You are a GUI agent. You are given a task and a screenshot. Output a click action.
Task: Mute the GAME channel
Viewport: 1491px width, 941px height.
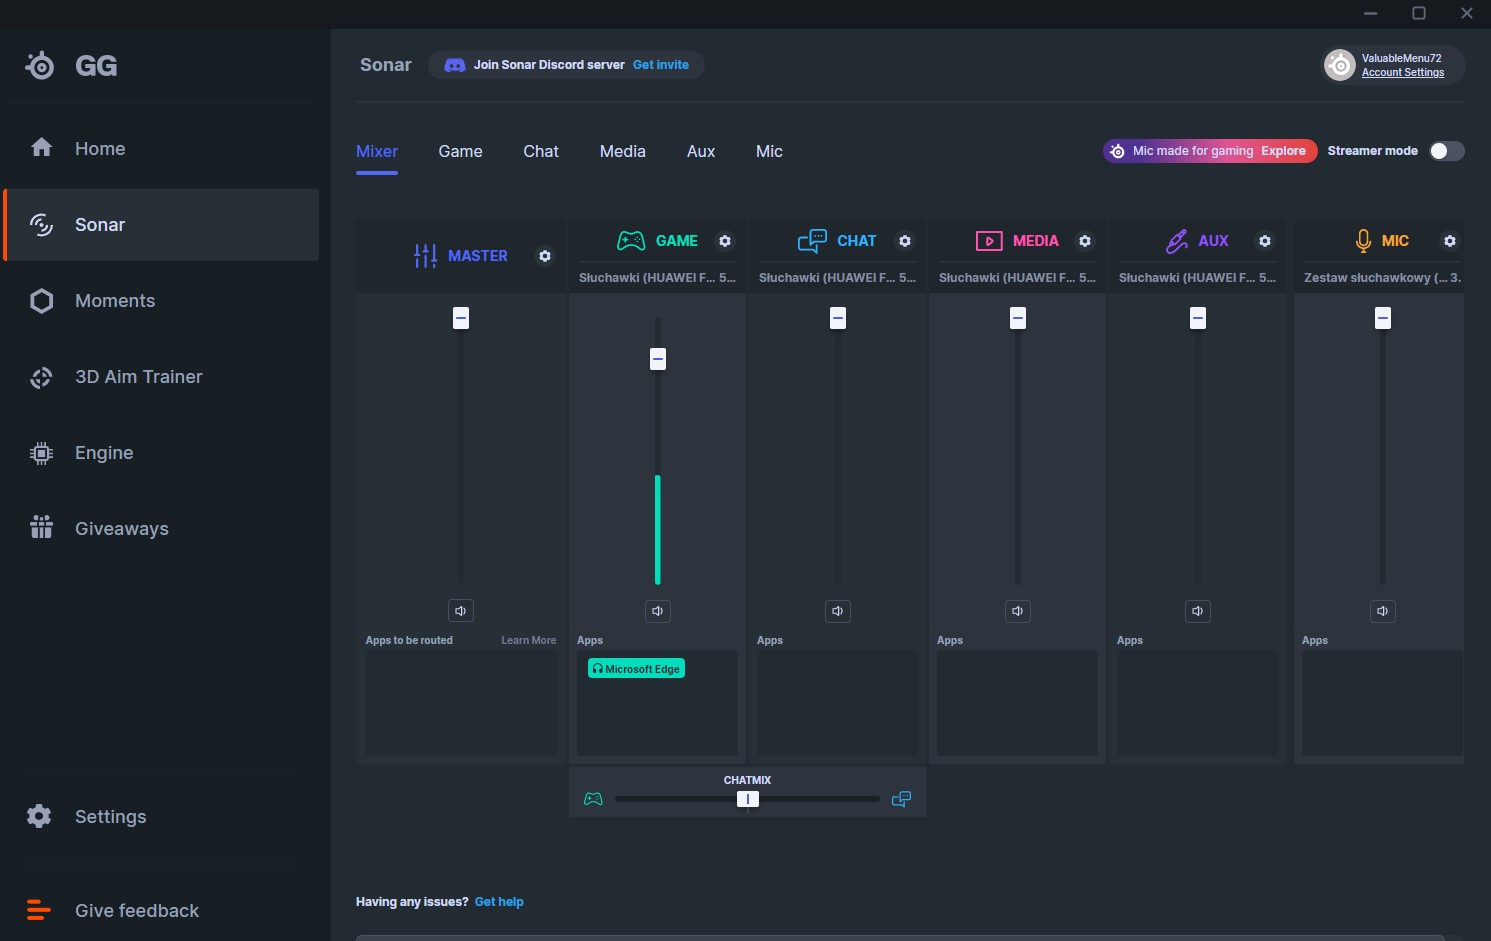[658, 611]
